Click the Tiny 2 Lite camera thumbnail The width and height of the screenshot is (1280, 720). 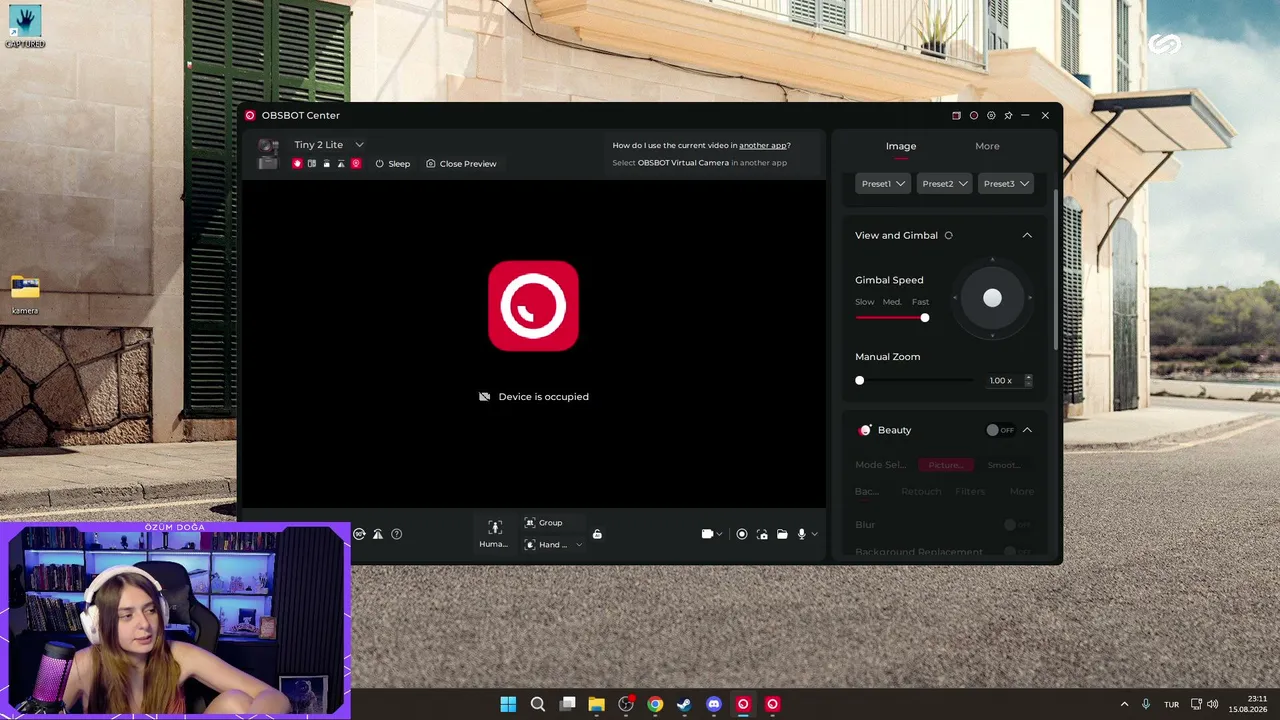[x=268, y=154]
